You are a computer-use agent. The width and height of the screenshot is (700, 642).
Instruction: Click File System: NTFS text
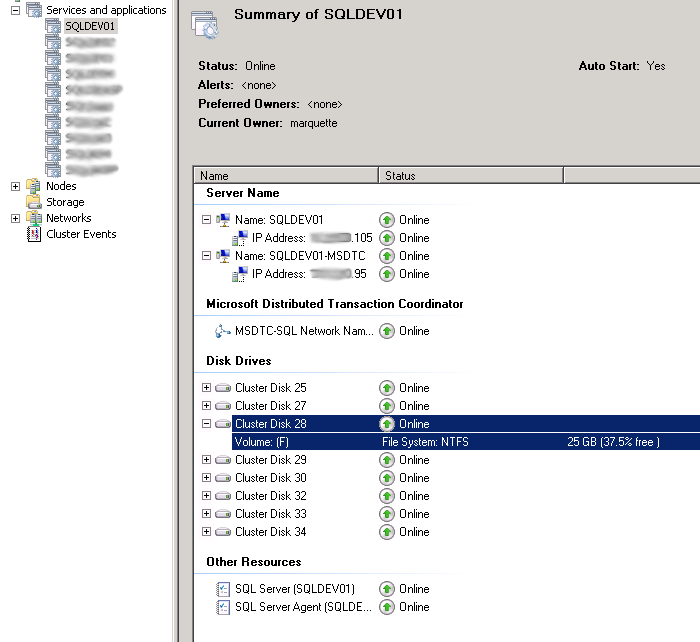point(425,442)
